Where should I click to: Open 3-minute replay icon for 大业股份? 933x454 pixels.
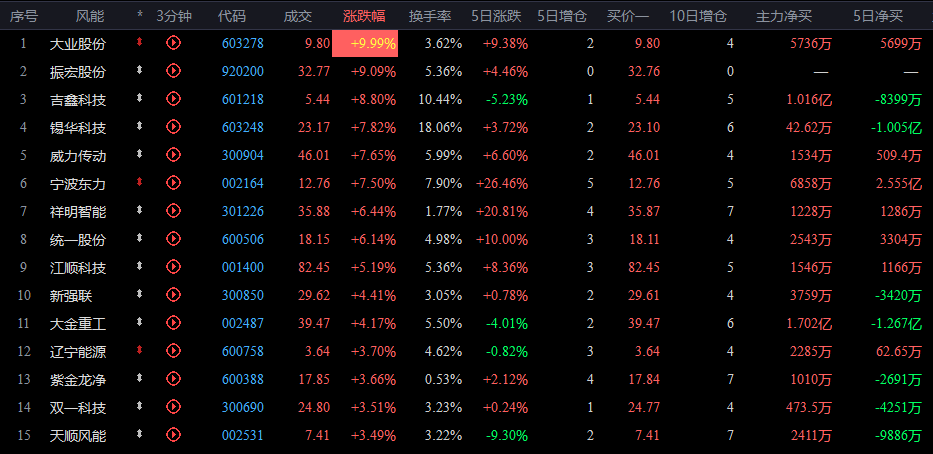click(x=173, y=43)
